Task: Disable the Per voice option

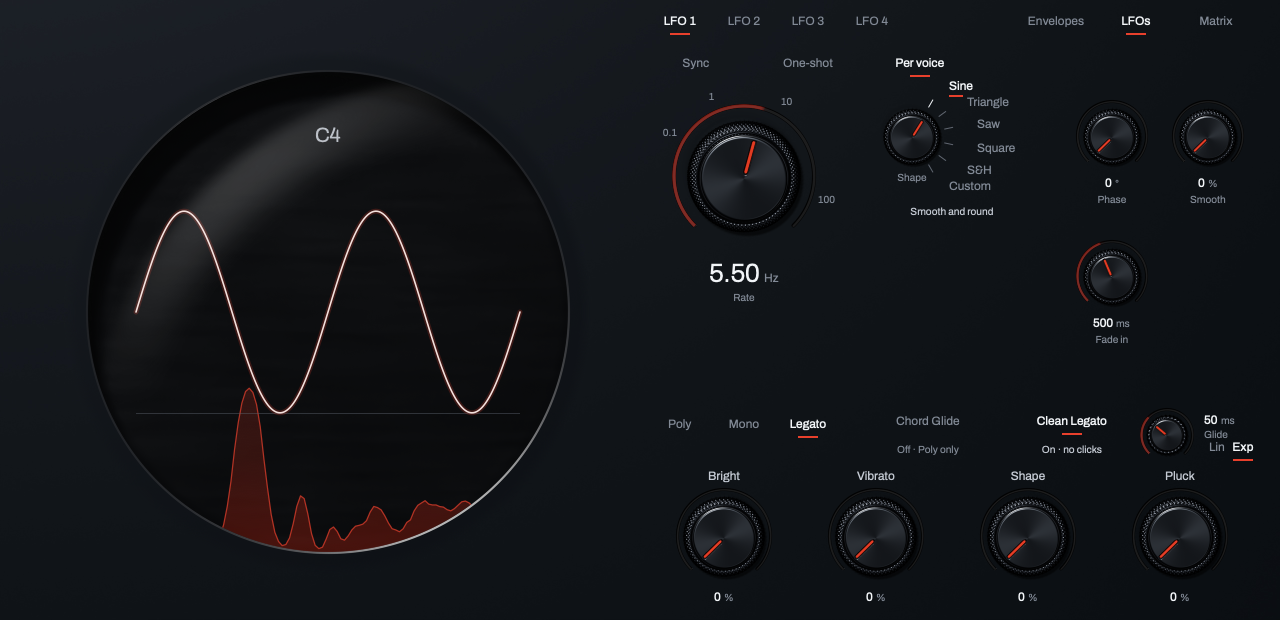Action: 920,63
